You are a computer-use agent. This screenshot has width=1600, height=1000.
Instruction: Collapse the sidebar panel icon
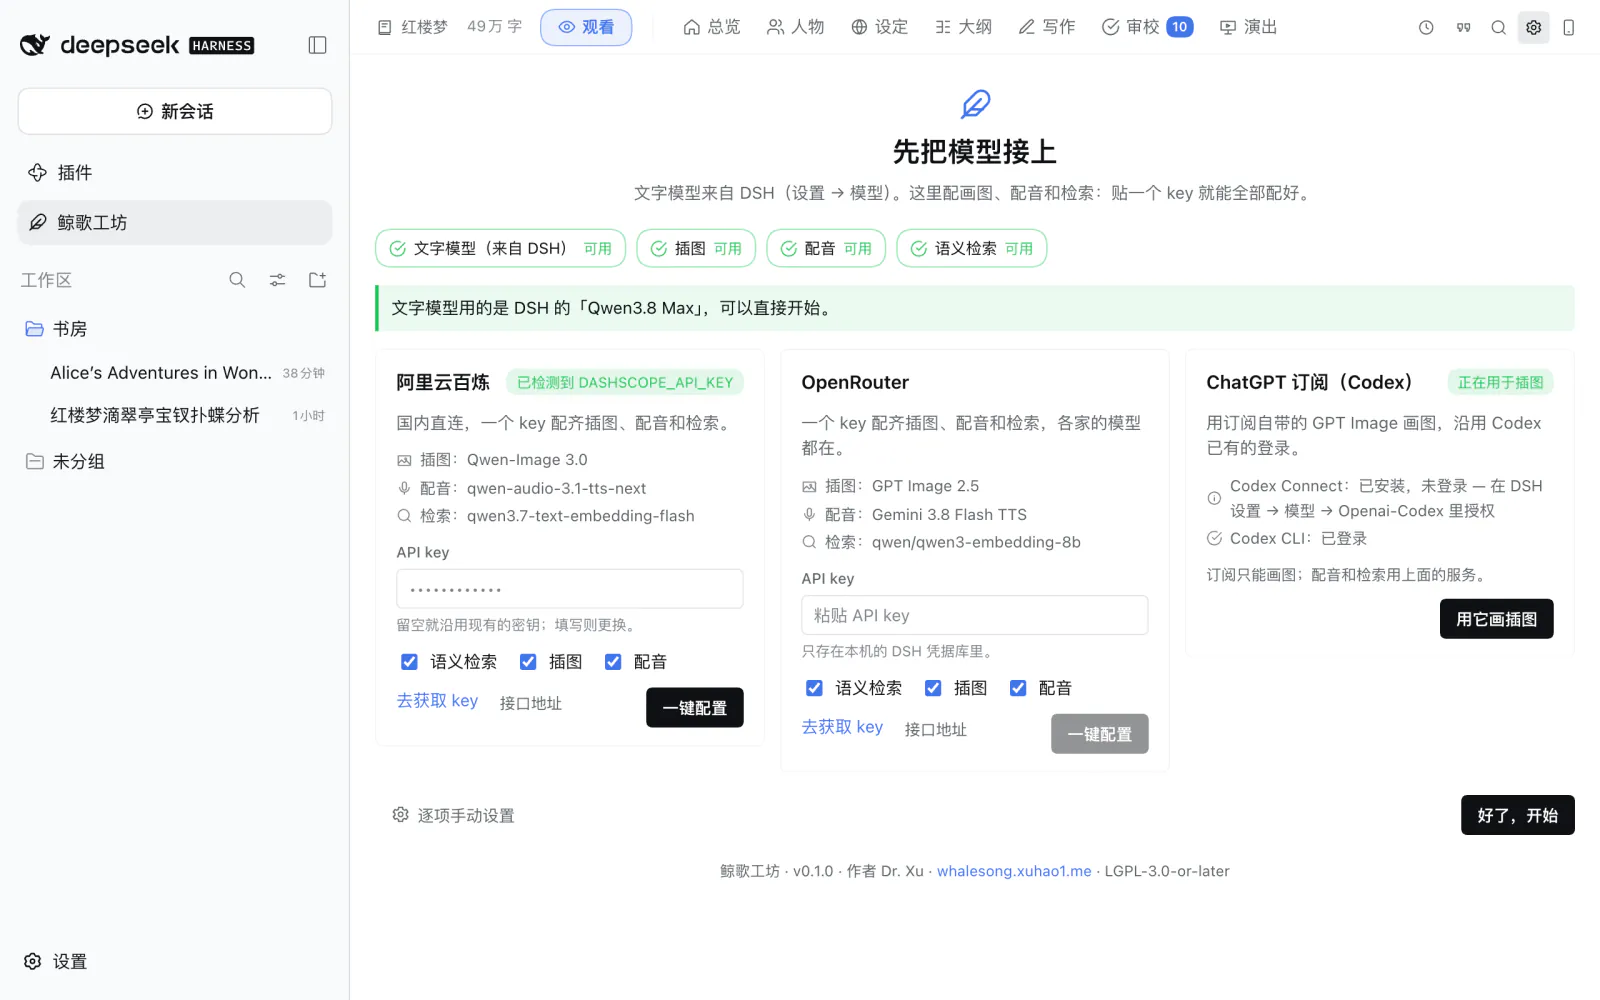(317, 45)
